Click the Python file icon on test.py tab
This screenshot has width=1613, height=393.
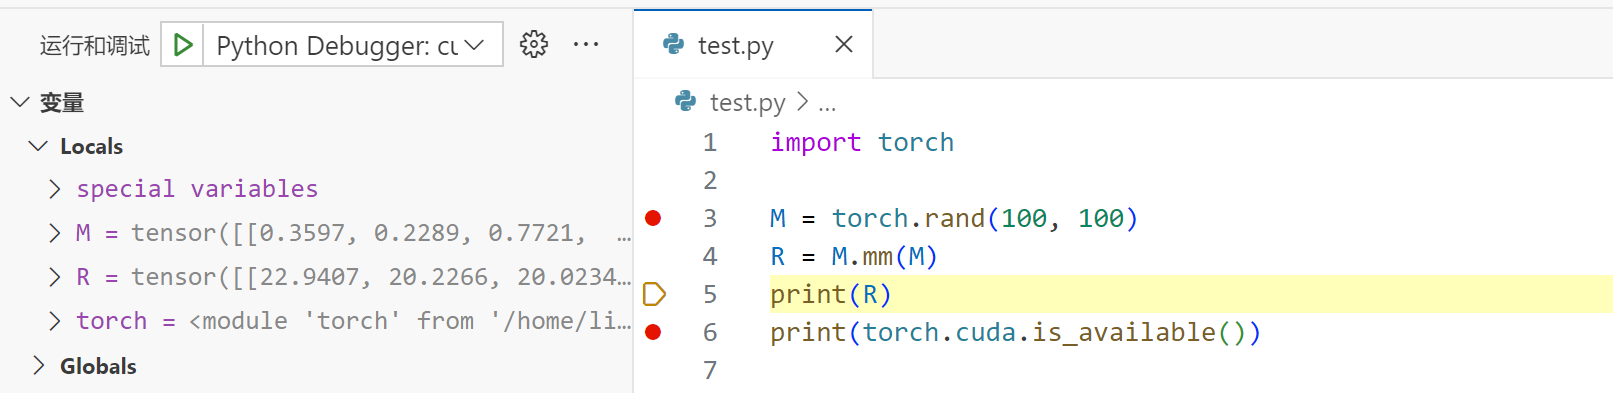[x=674, y=44]
